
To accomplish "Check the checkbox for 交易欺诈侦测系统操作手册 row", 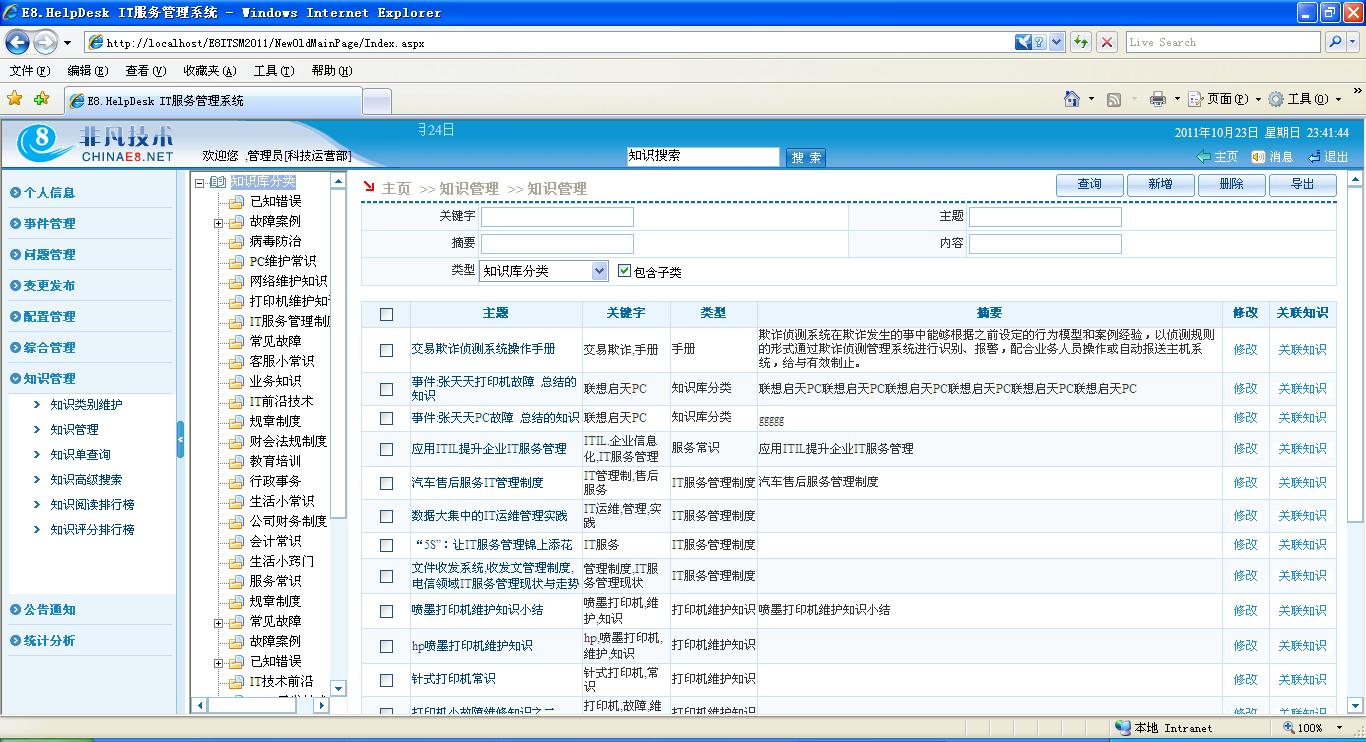I will tap(385, 350).
